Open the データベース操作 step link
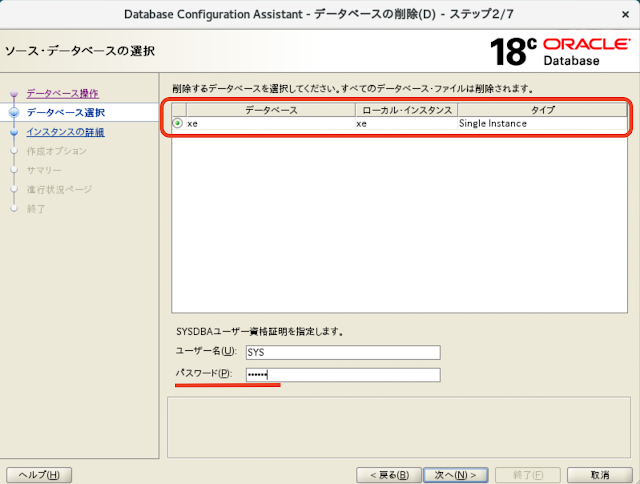 [62, 93]
